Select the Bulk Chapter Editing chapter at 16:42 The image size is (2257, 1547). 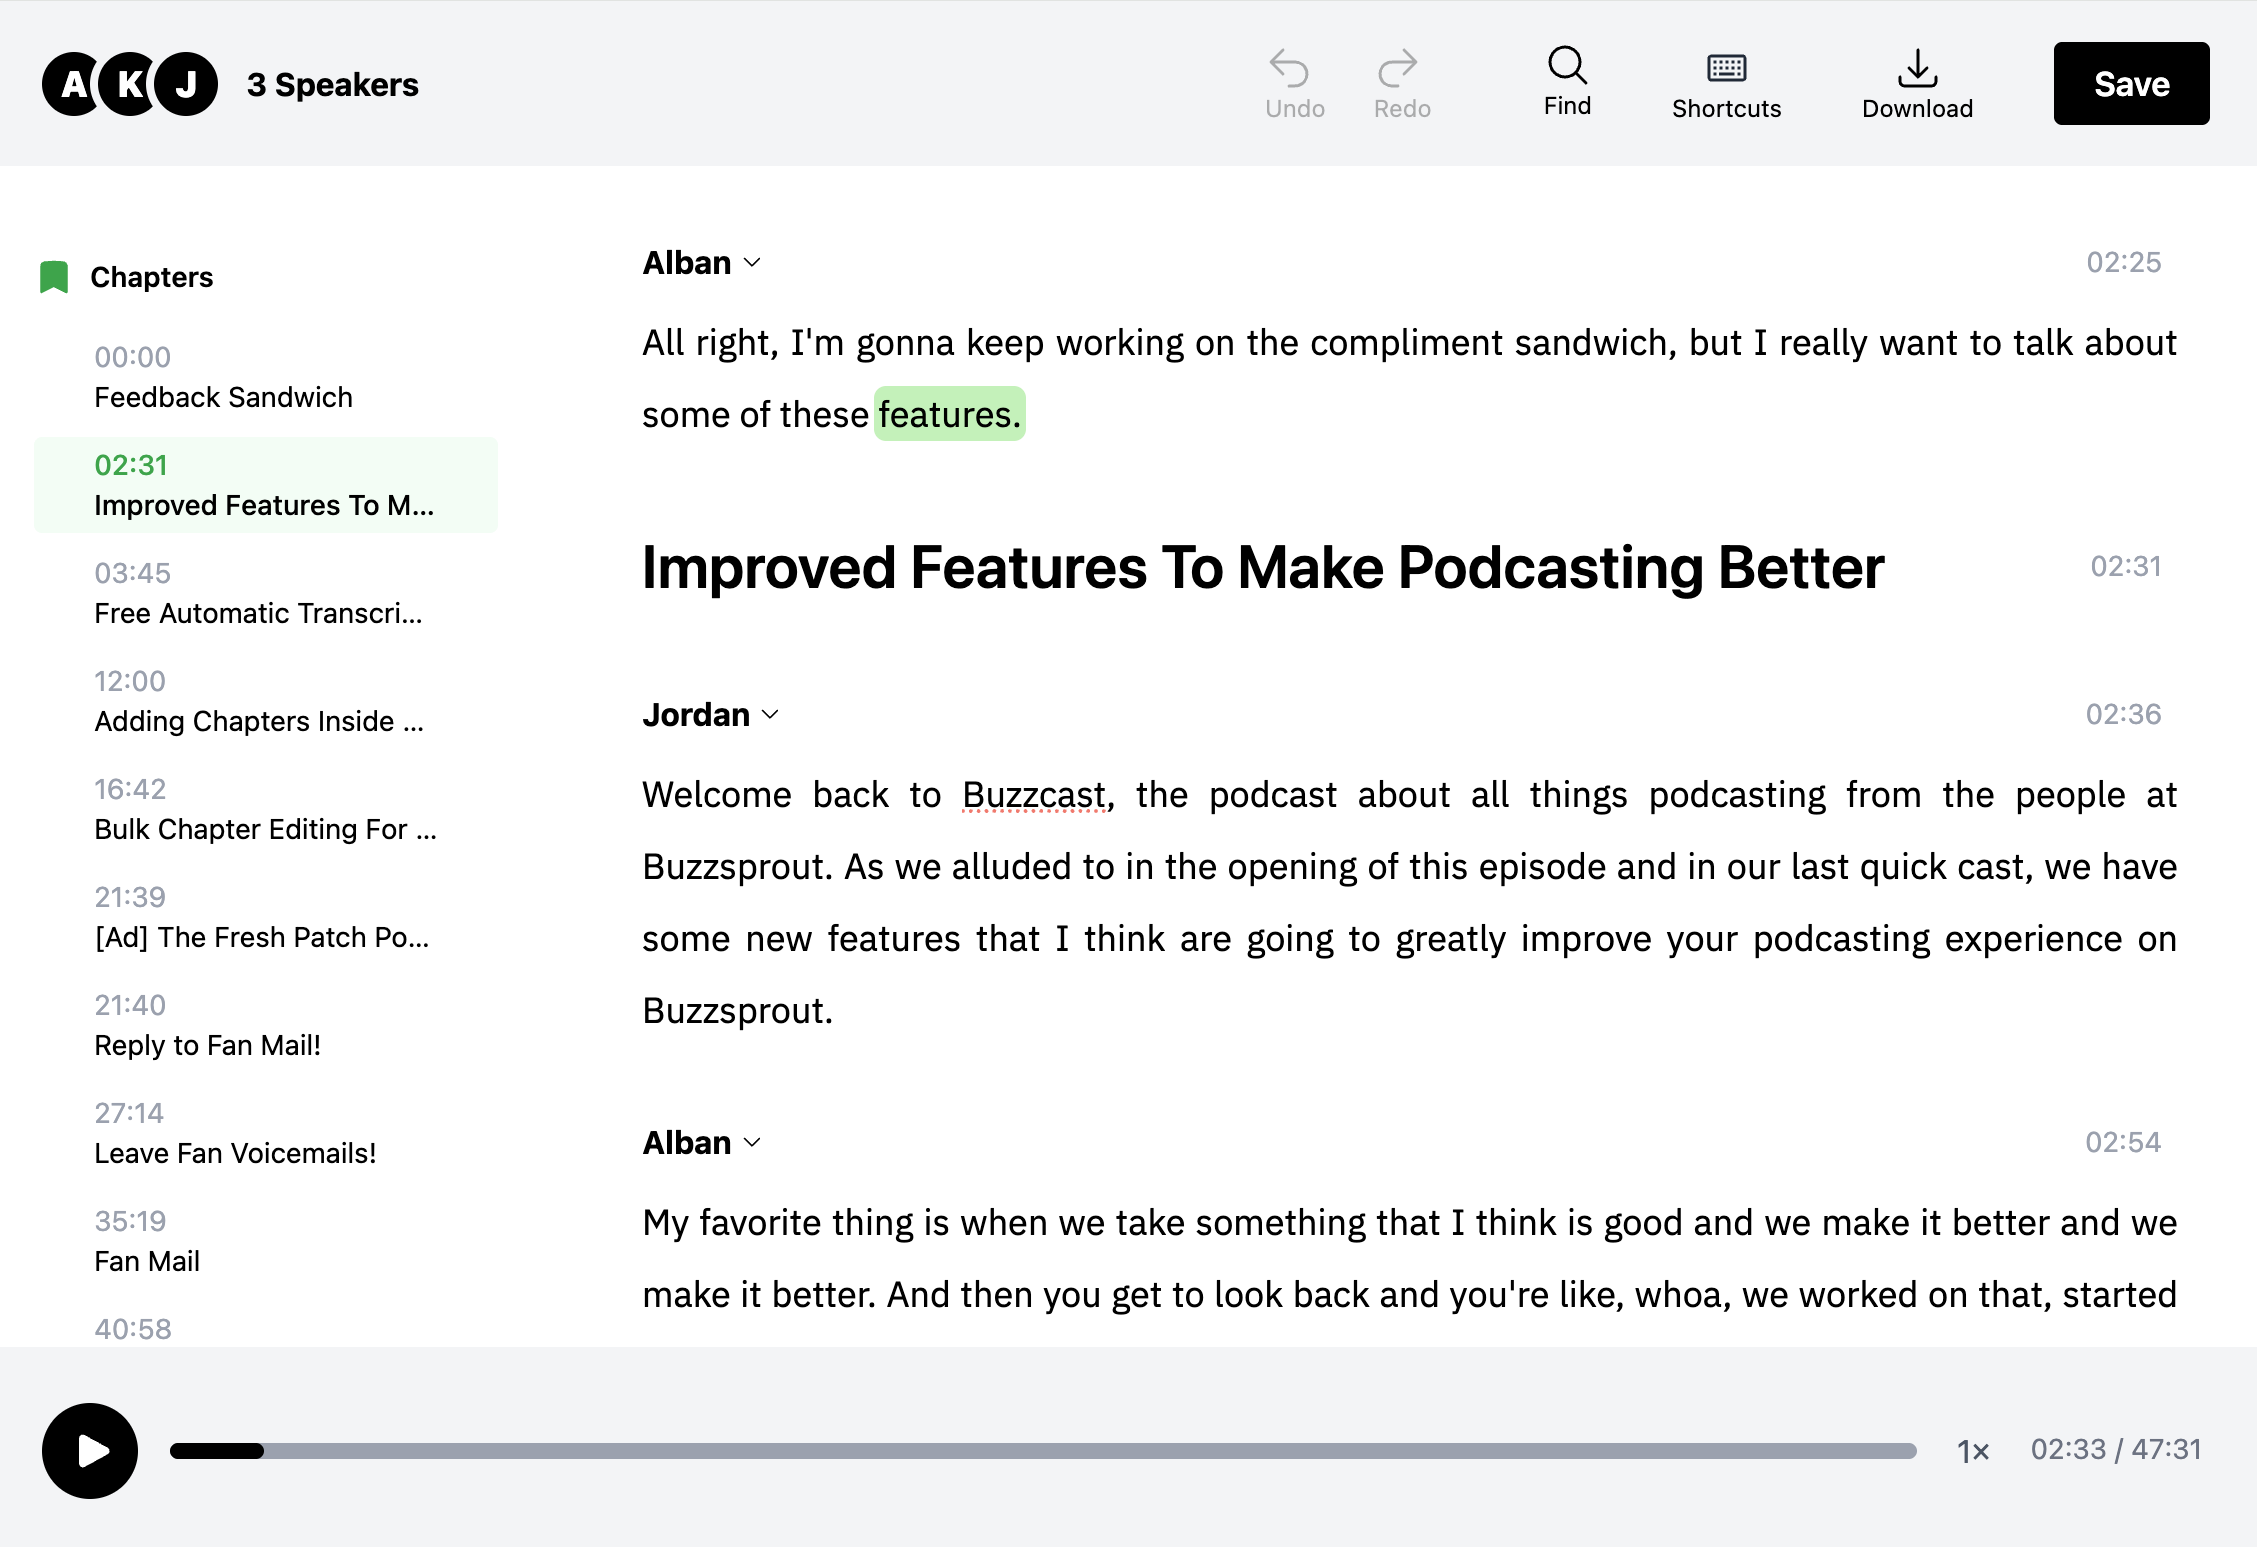264,810
